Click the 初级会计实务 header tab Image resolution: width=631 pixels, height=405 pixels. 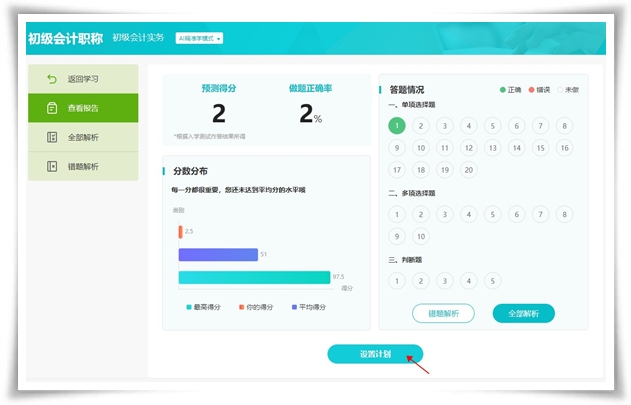click(x=136, y=39)
